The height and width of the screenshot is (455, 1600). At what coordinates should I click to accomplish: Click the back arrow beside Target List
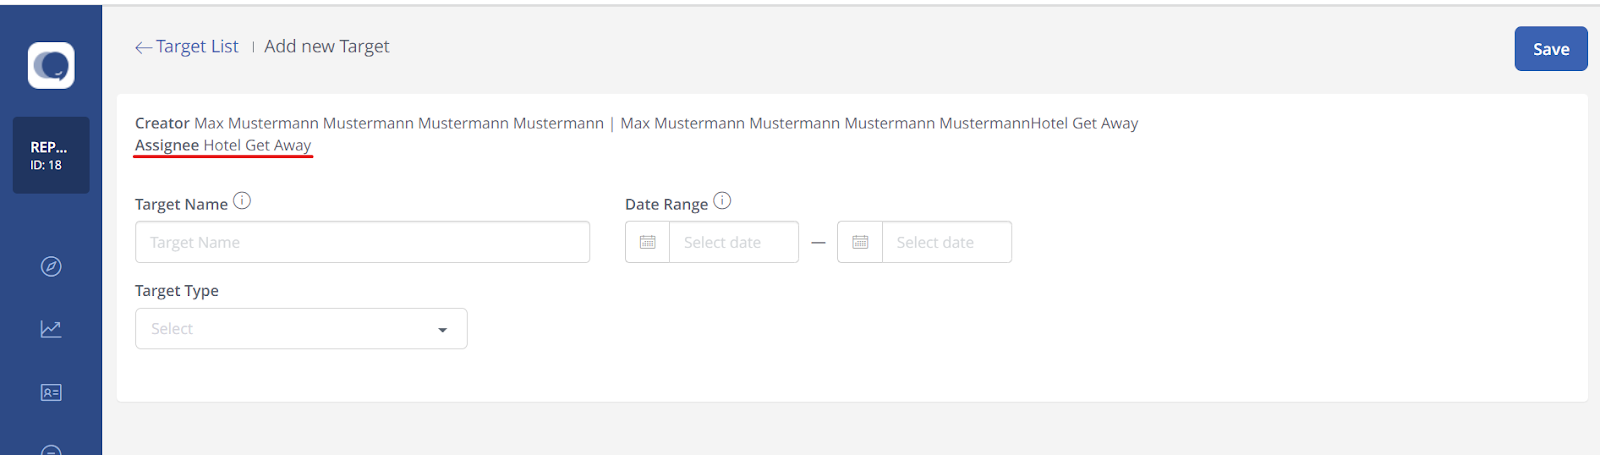point(143,47)
